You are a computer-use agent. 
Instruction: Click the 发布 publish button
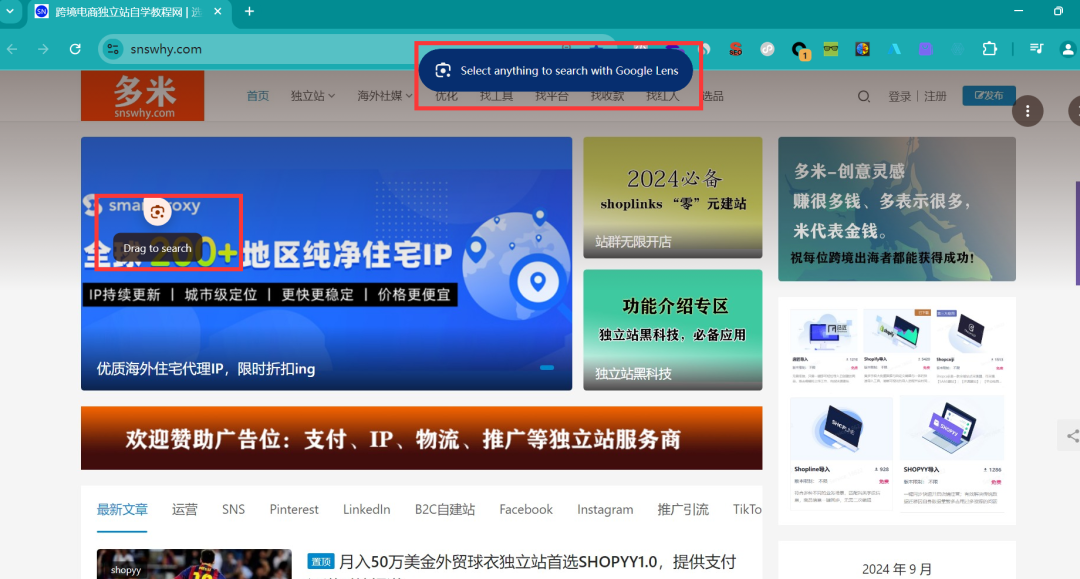click(988, 96)
